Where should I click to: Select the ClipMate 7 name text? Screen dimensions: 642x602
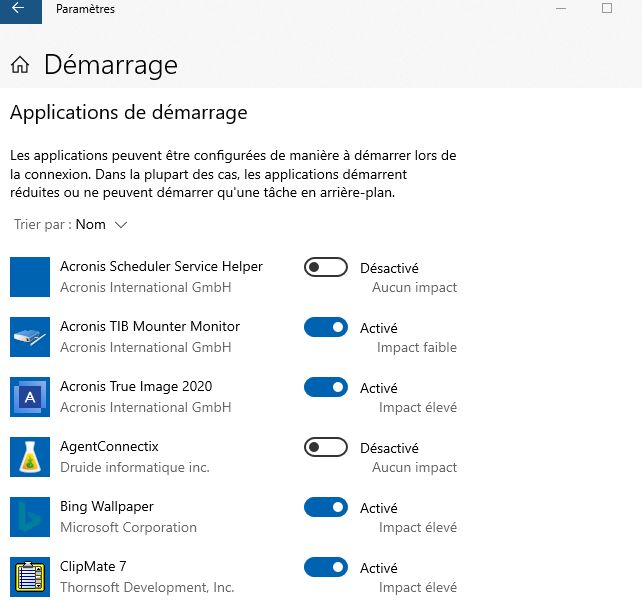click(x=93, y=566)
